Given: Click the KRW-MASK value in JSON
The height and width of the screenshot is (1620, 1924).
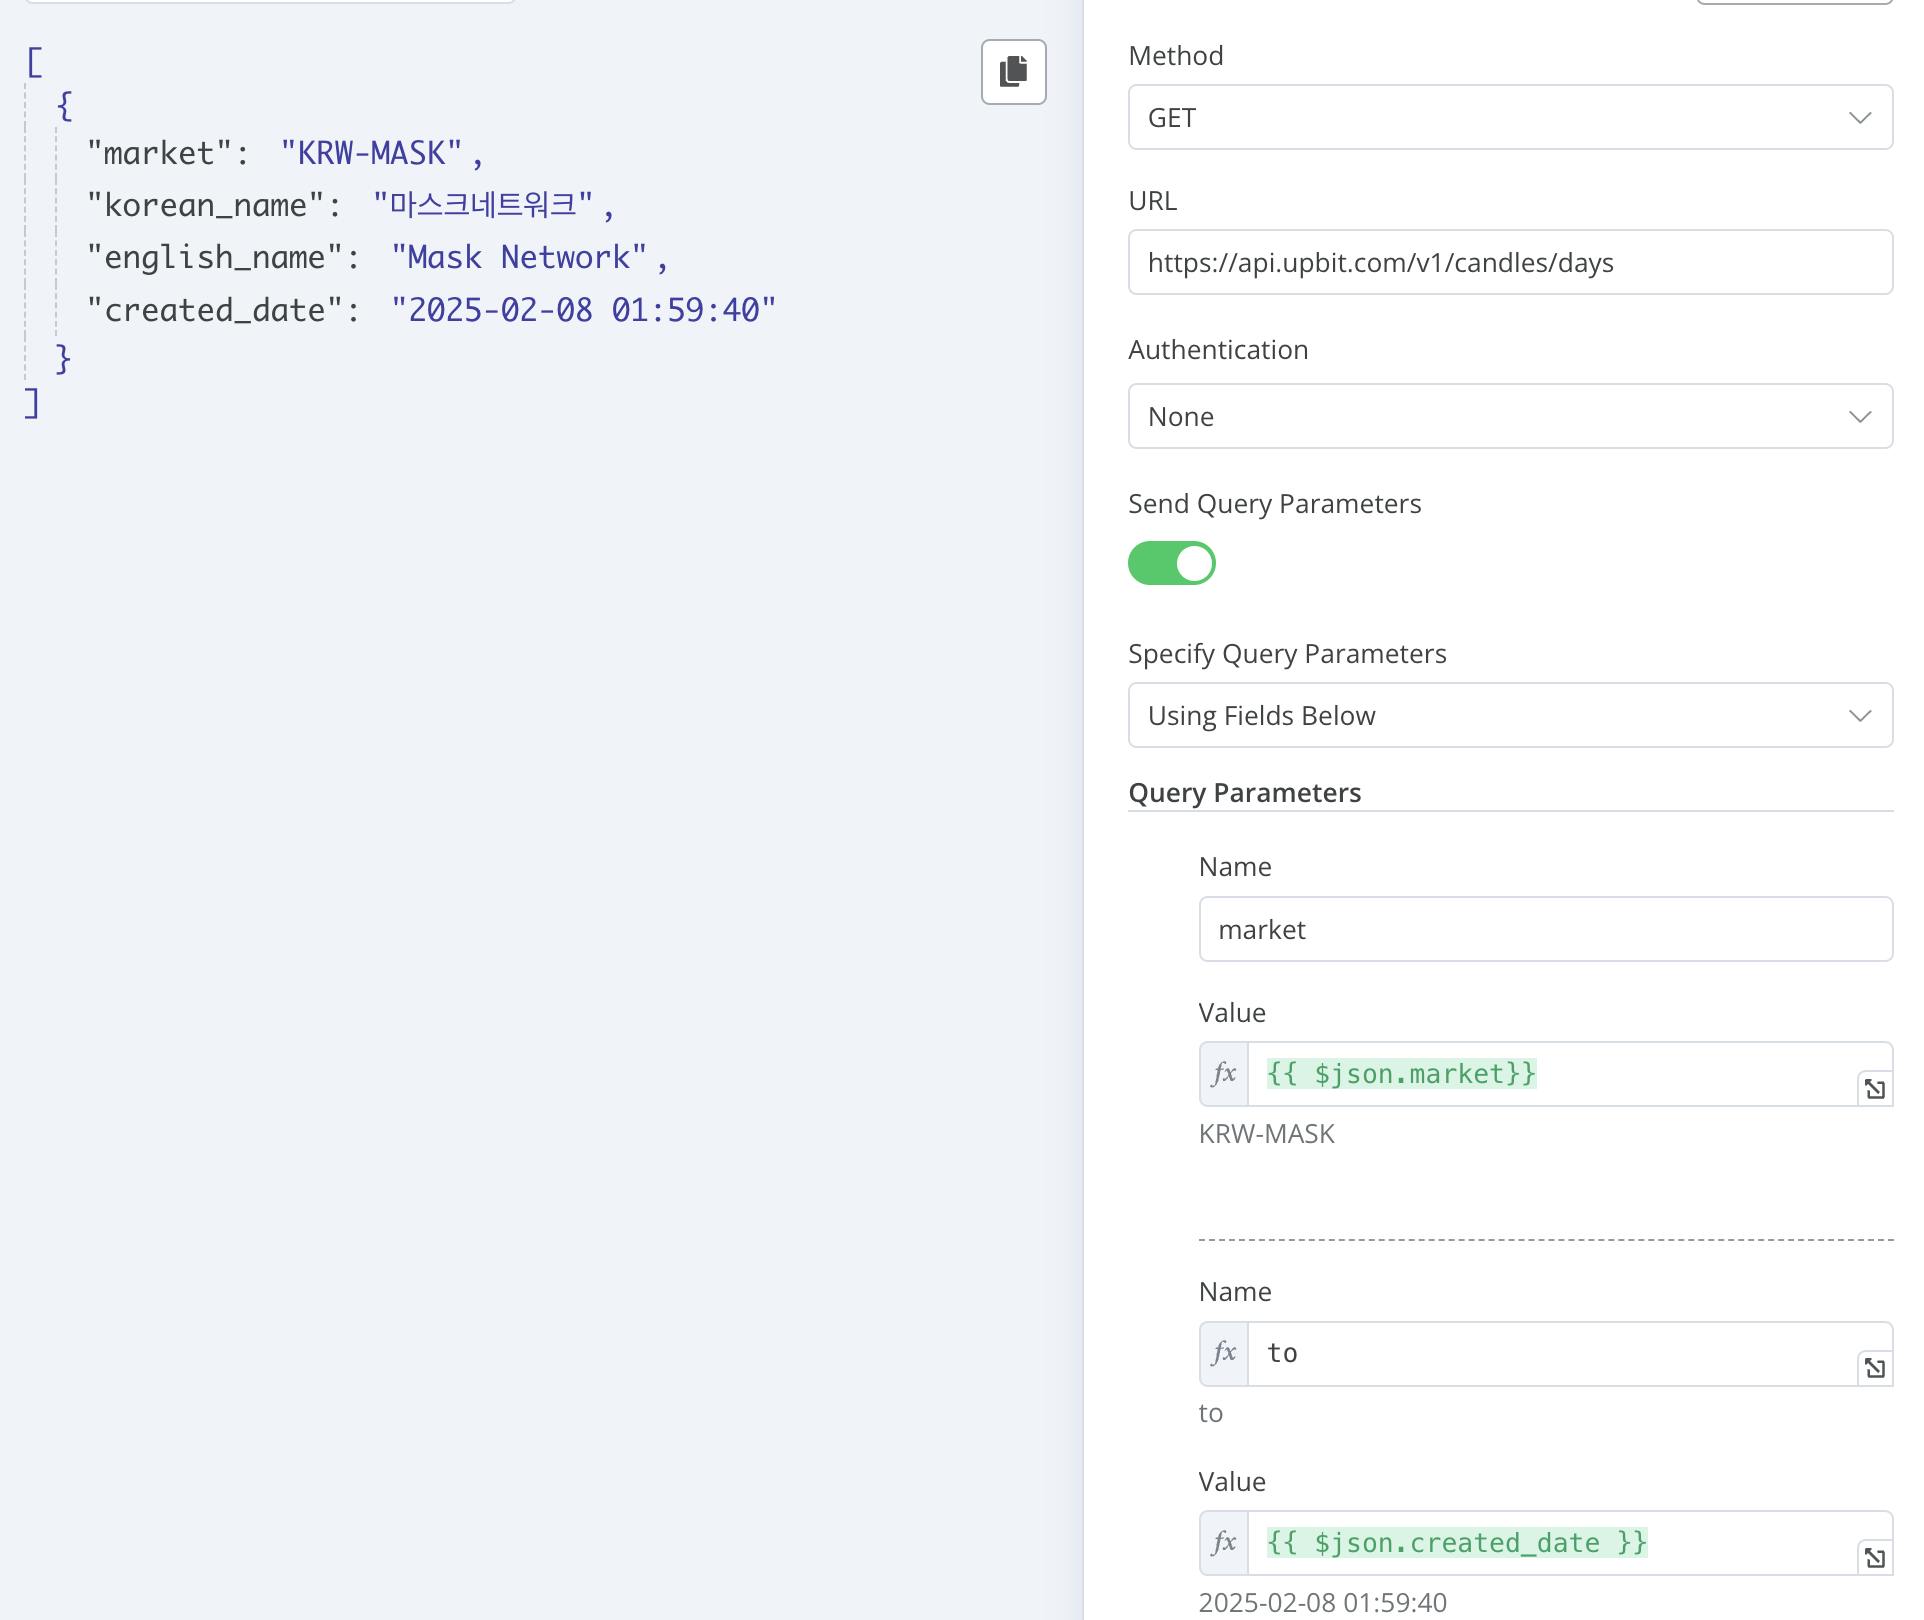Looking at the screenshot, I should [x=371, y=154].
